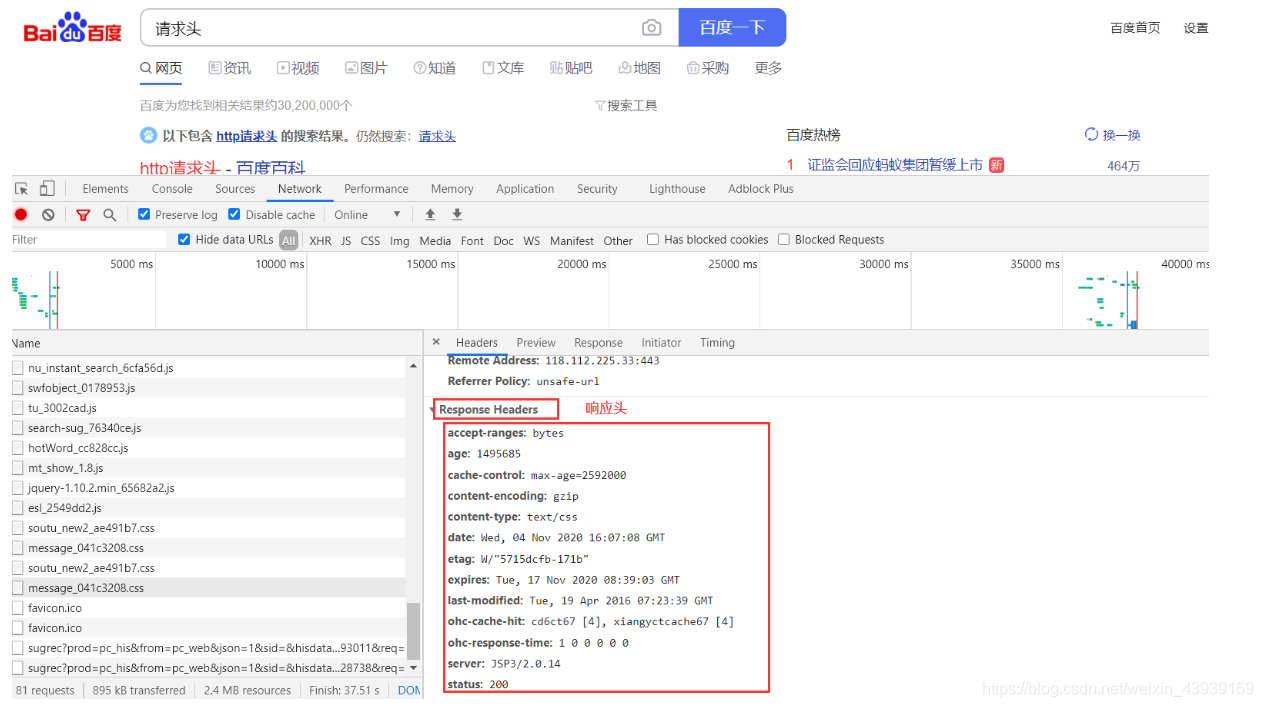Enable Blocked Requests checkbox

pyautogui.click(x=784, y=239)
